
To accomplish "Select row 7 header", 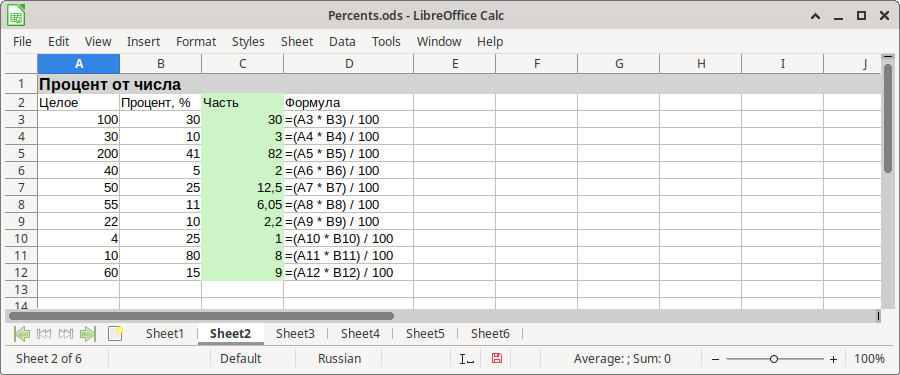I will point(21,187).
